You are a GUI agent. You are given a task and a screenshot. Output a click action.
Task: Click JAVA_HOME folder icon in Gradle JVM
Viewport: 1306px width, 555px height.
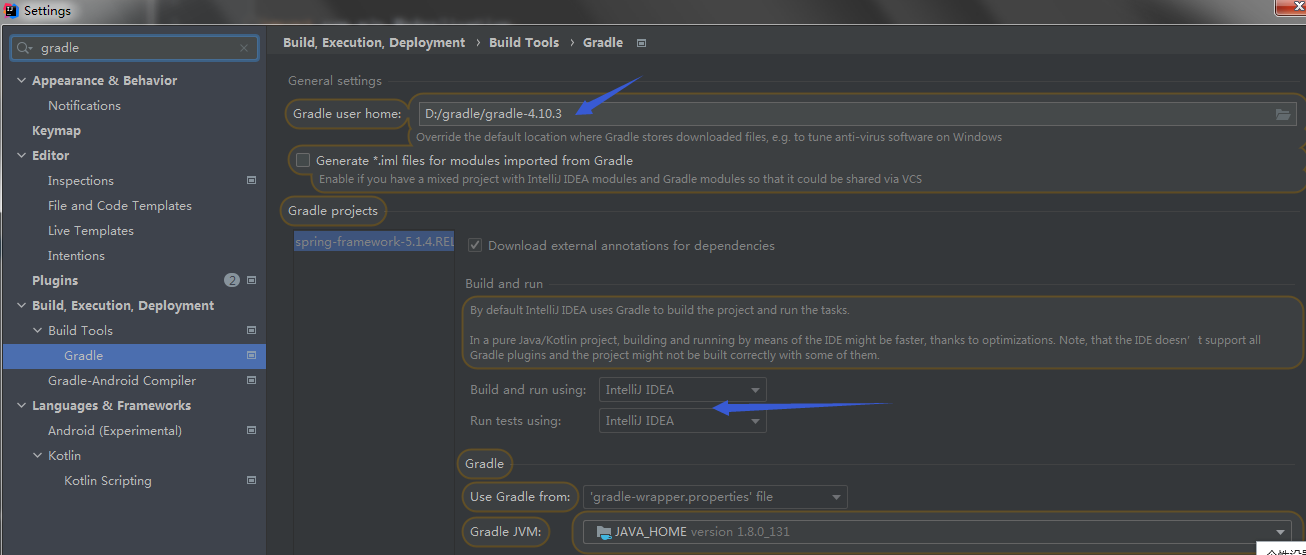[603, 532]
